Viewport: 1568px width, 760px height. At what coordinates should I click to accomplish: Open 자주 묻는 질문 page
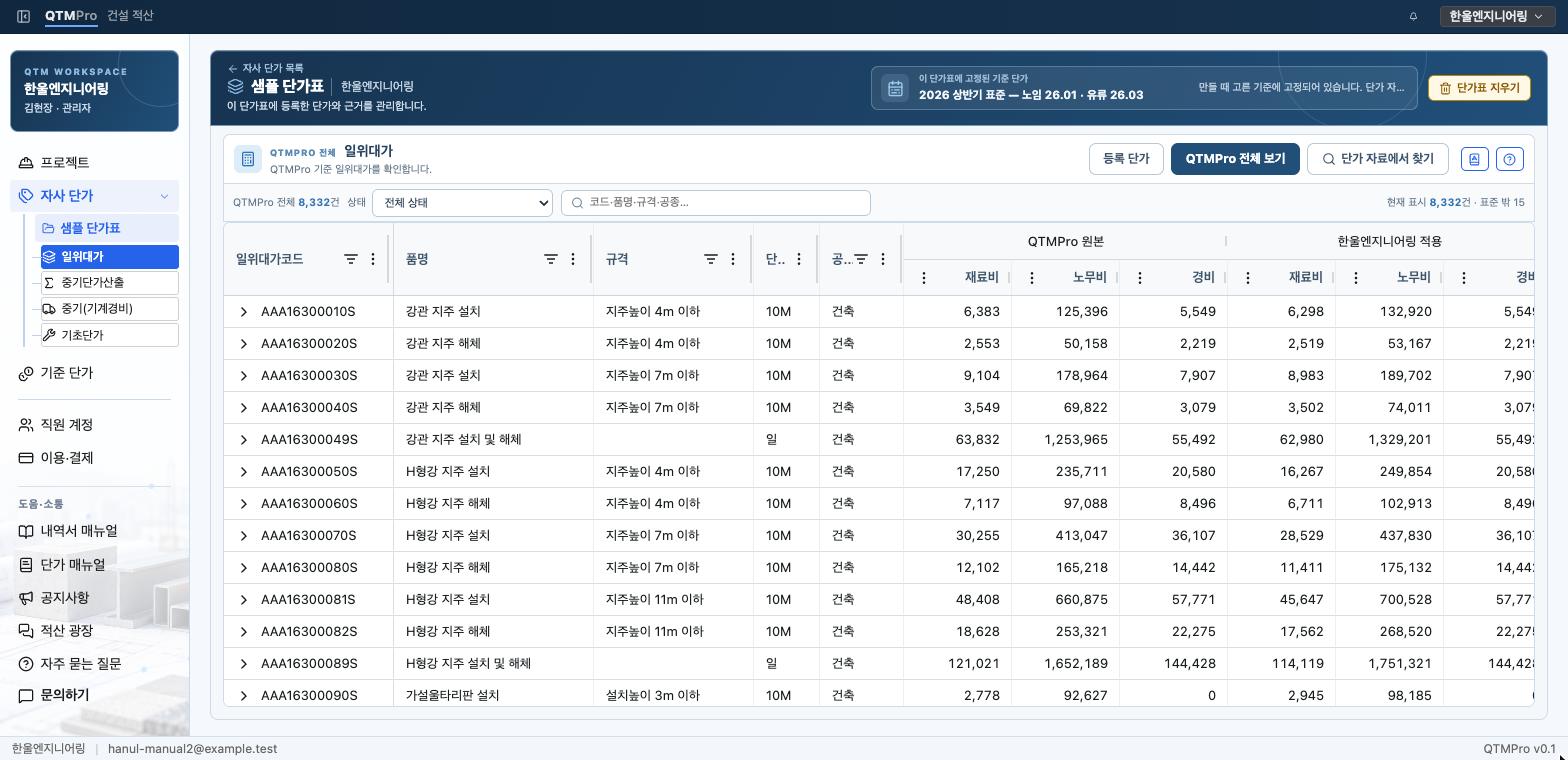pos(95,664)
